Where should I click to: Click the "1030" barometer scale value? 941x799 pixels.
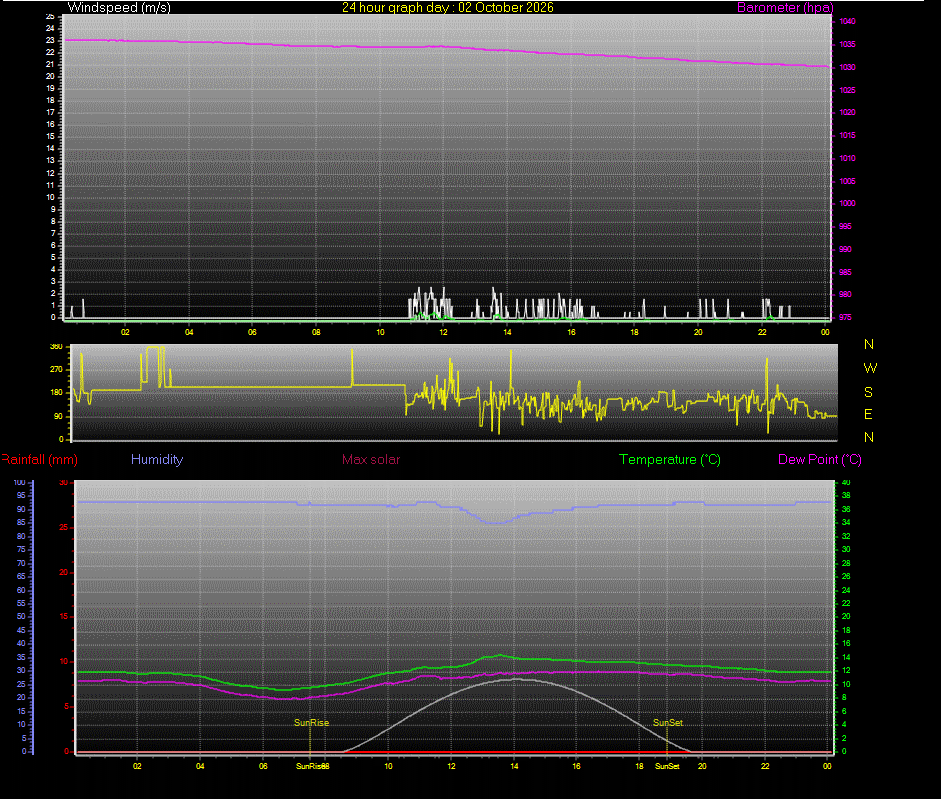pos(847,68)
